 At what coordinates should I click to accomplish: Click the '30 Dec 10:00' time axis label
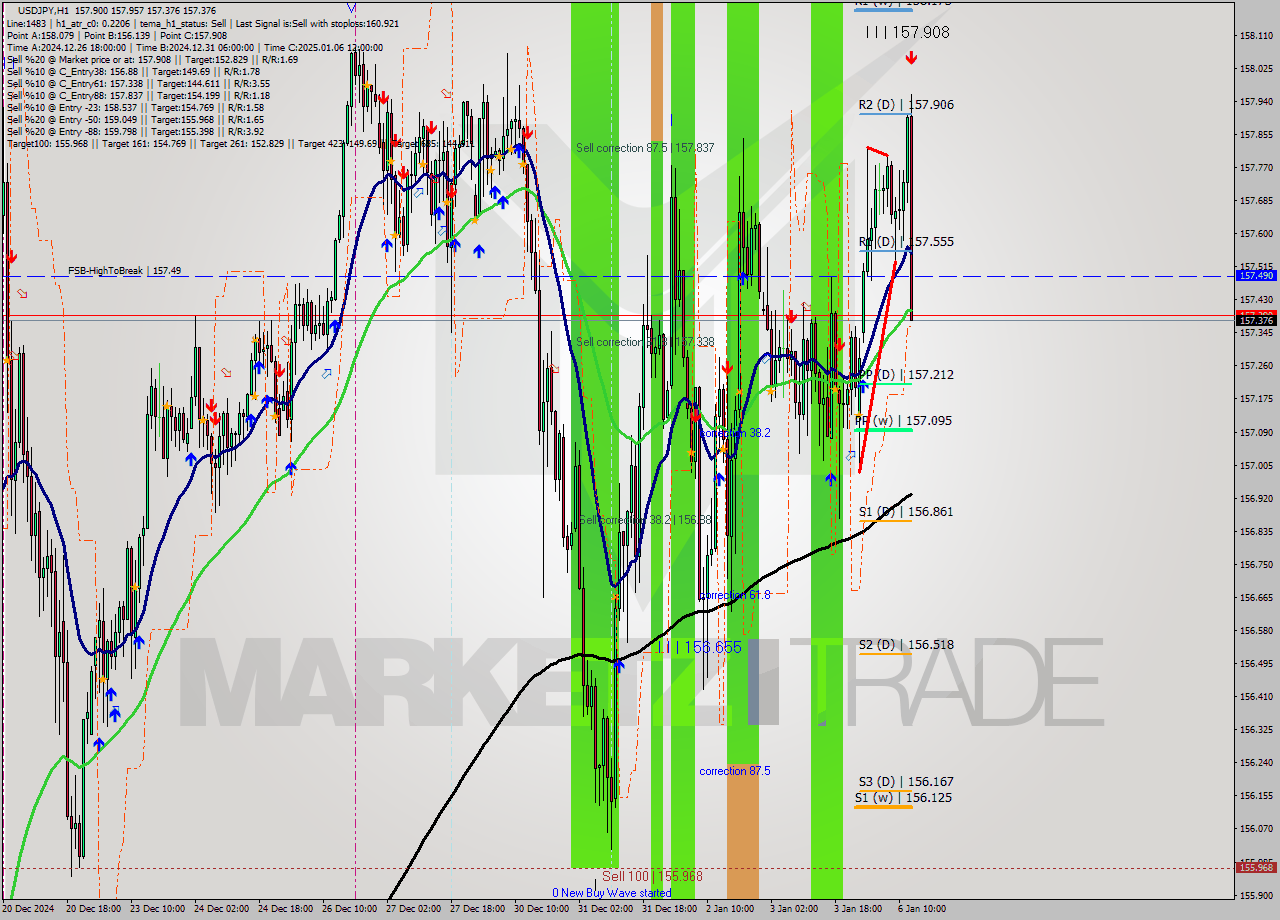542,909
